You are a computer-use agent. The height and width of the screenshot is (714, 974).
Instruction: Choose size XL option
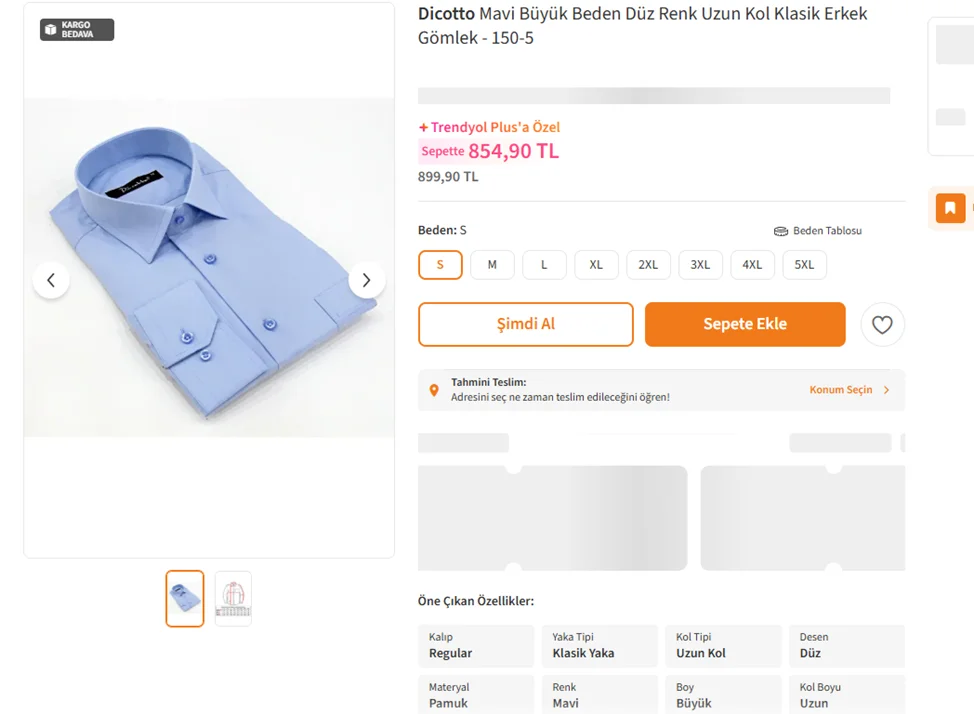click(596, 265)
